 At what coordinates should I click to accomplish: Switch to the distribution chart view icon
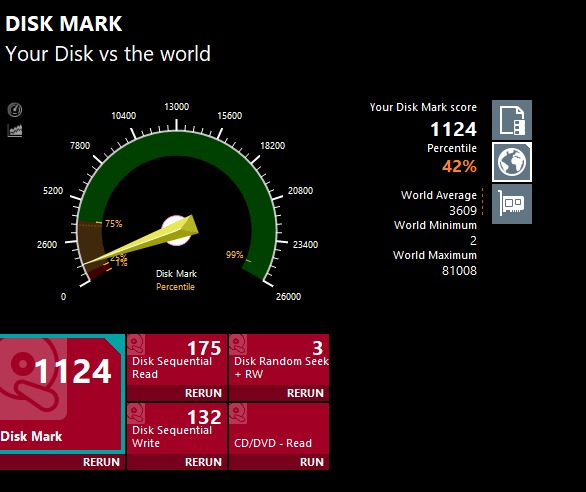(x=15, y=130)
